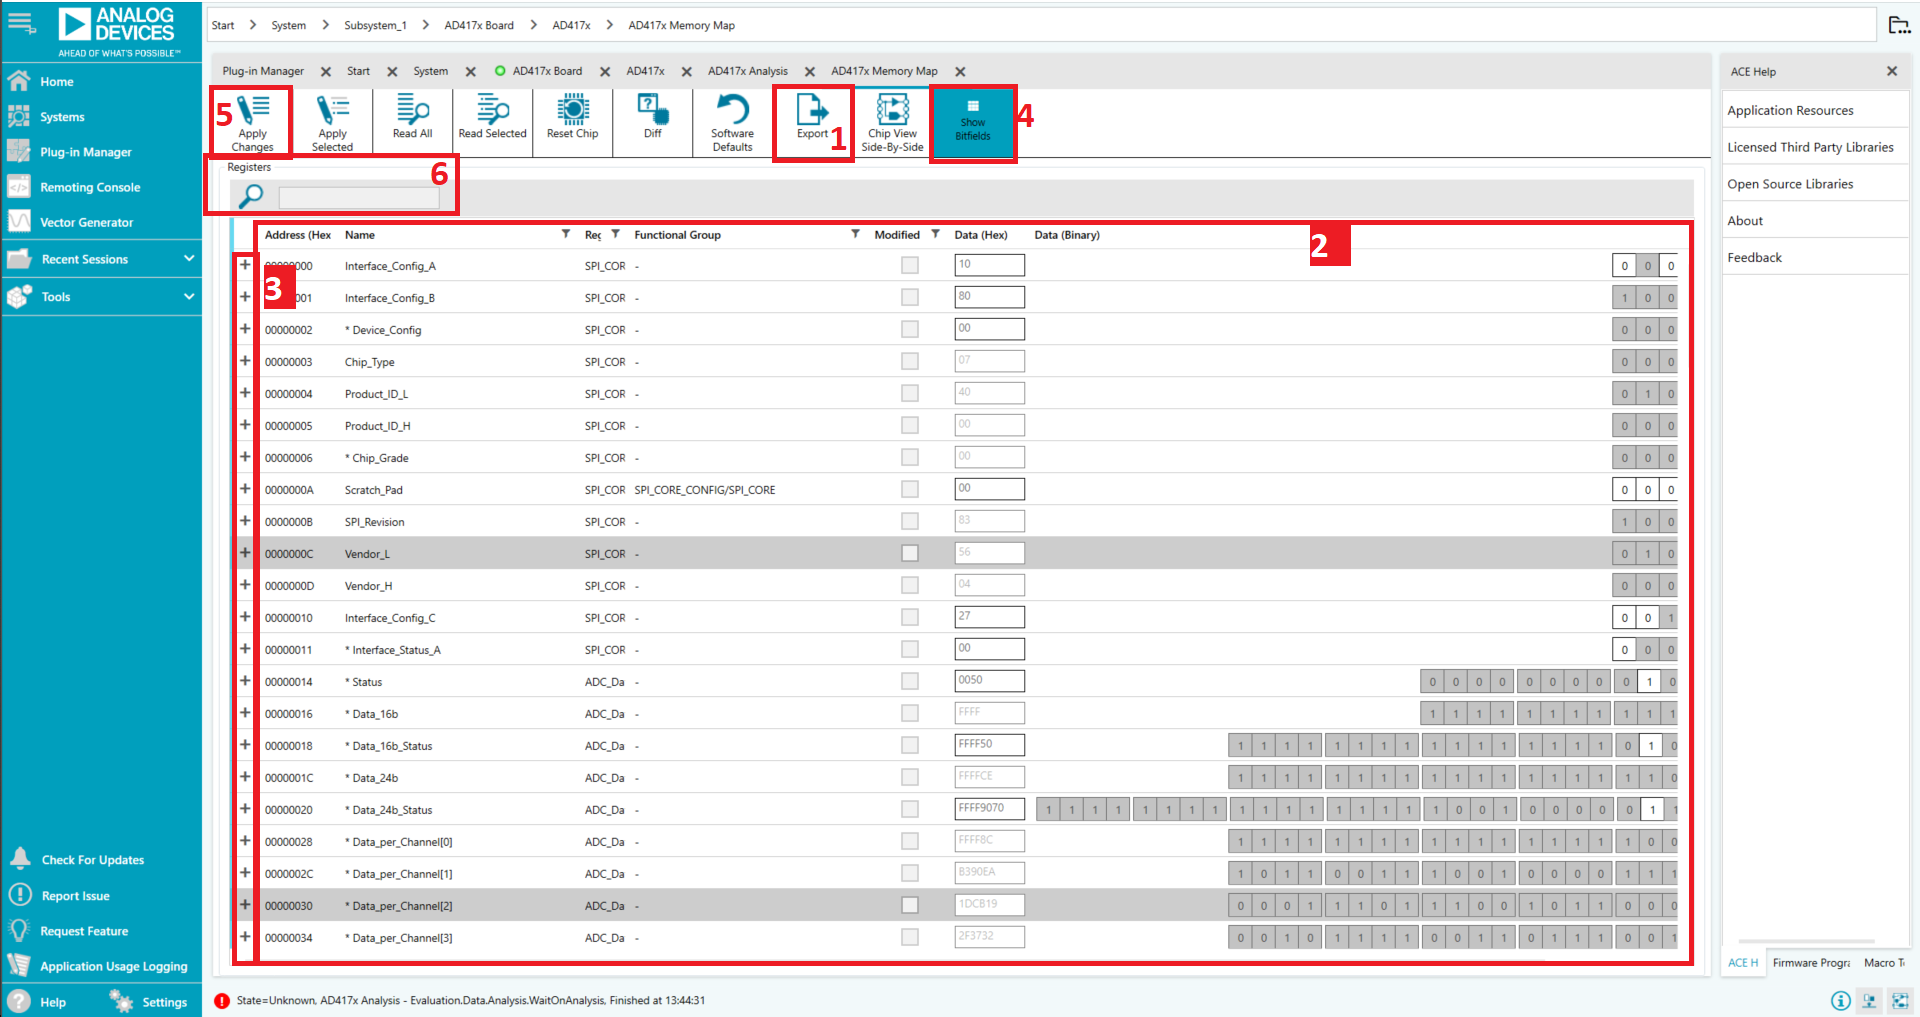Toggle Modified checkbox for Status register
This screenshot has width=1920, height=1017.
(909, 681)
